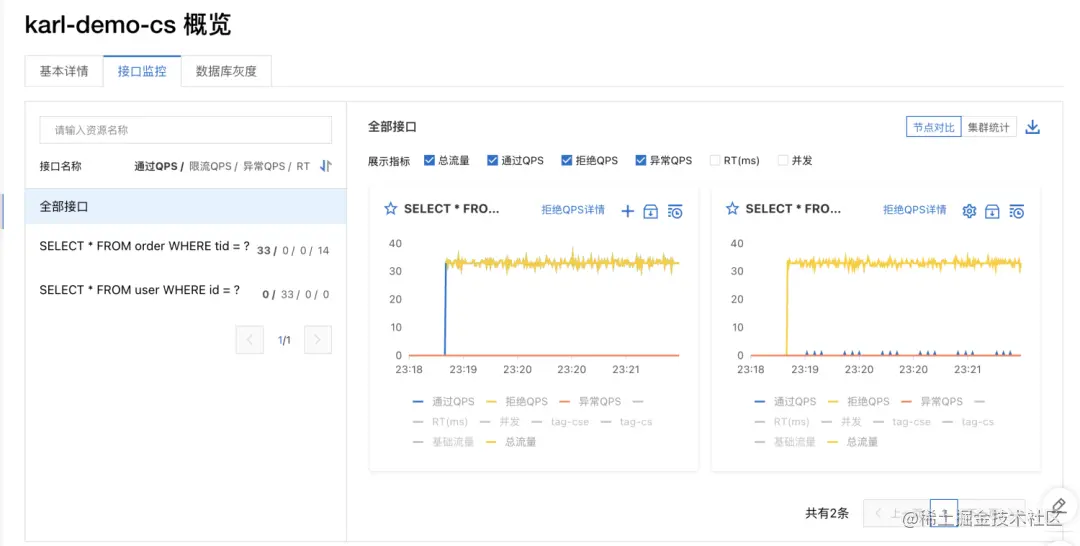
Task: Open 拒绝QPS详情 on second chart
Action: tap(915, 210)
